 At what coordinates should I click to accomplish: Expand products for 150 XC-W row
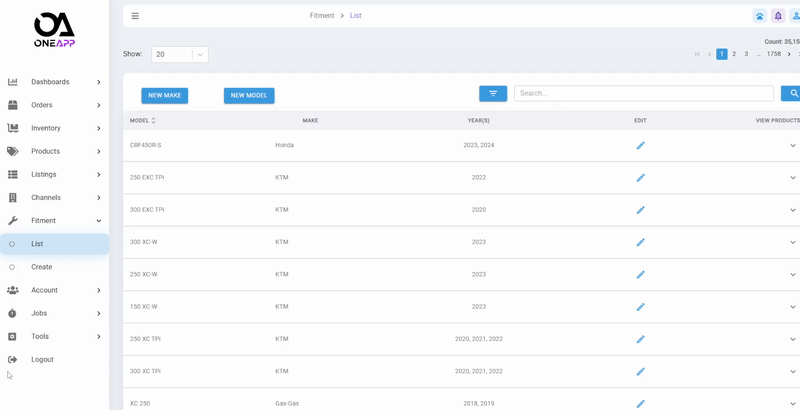click(793, 306)
